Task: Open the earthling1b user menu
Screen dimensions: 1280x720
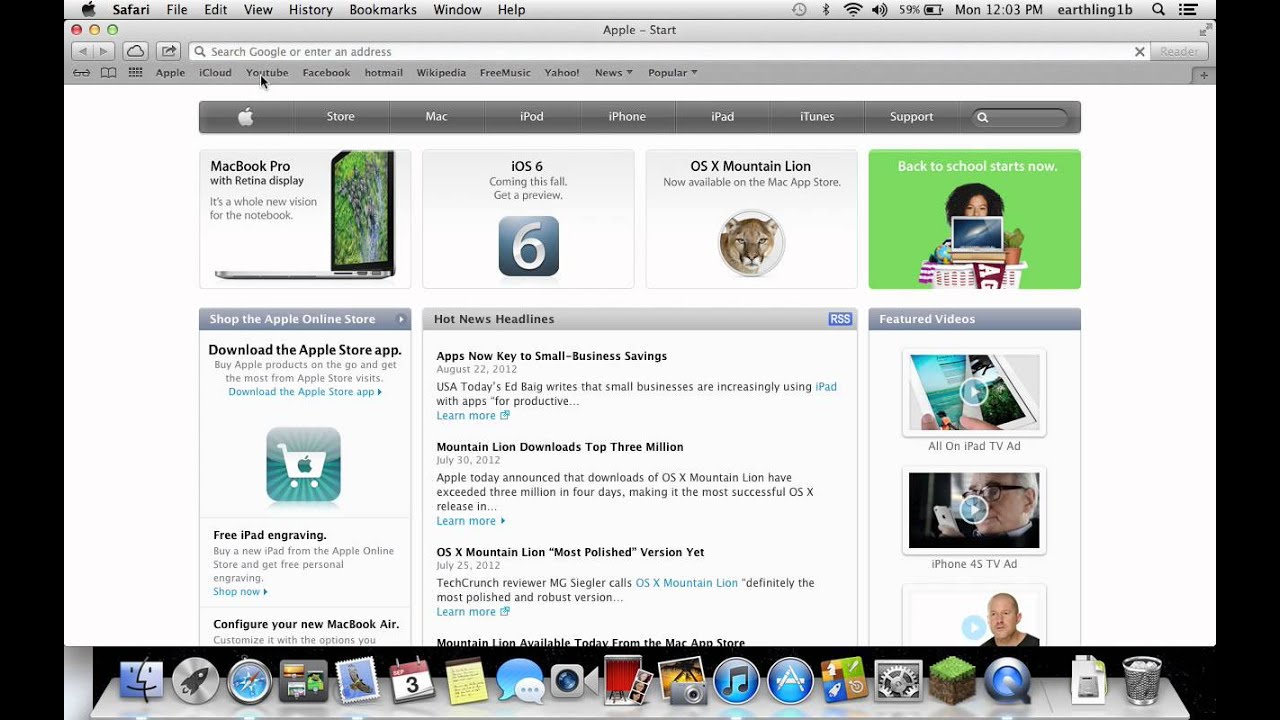Action: tap(1097, 10)
